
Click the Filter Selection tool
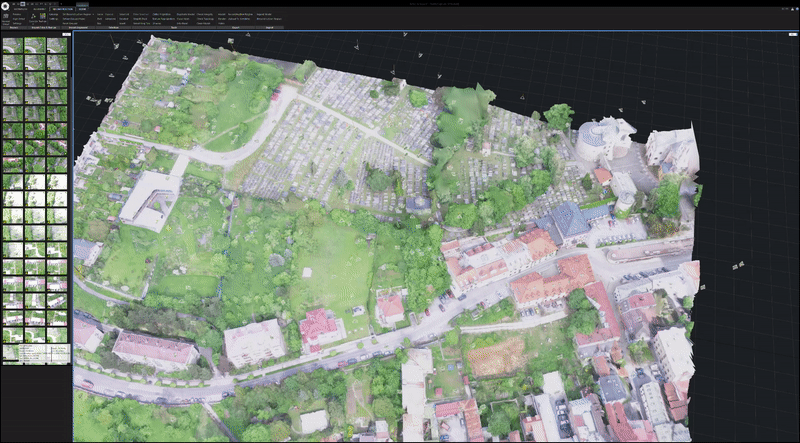pyautogui.click(x=140, y=14)
